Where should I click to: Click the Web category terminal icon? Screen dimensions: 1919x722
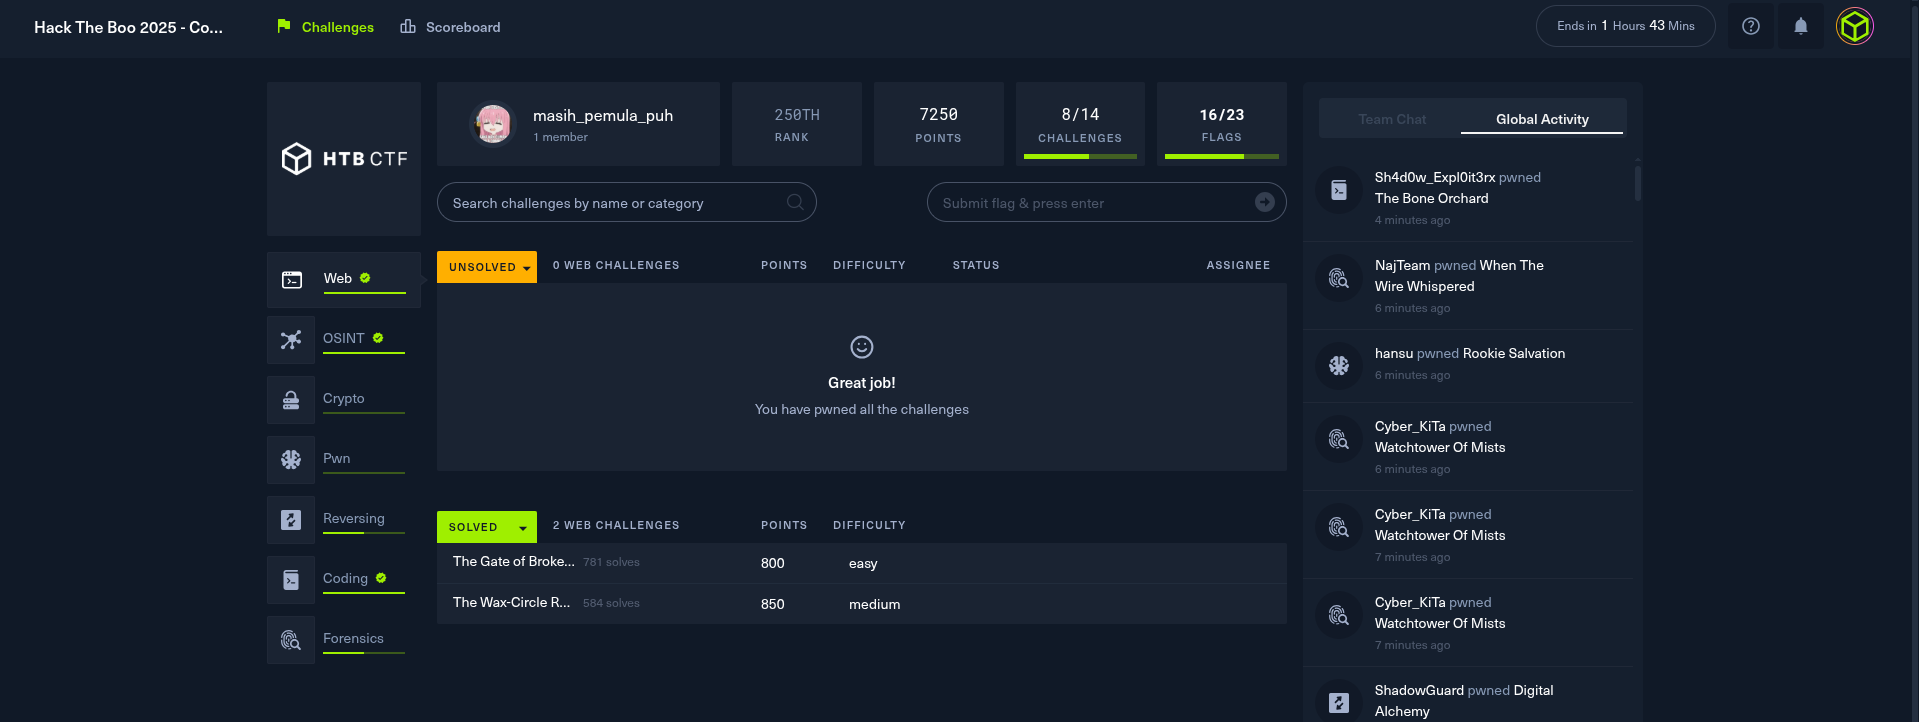coord(292,280)
